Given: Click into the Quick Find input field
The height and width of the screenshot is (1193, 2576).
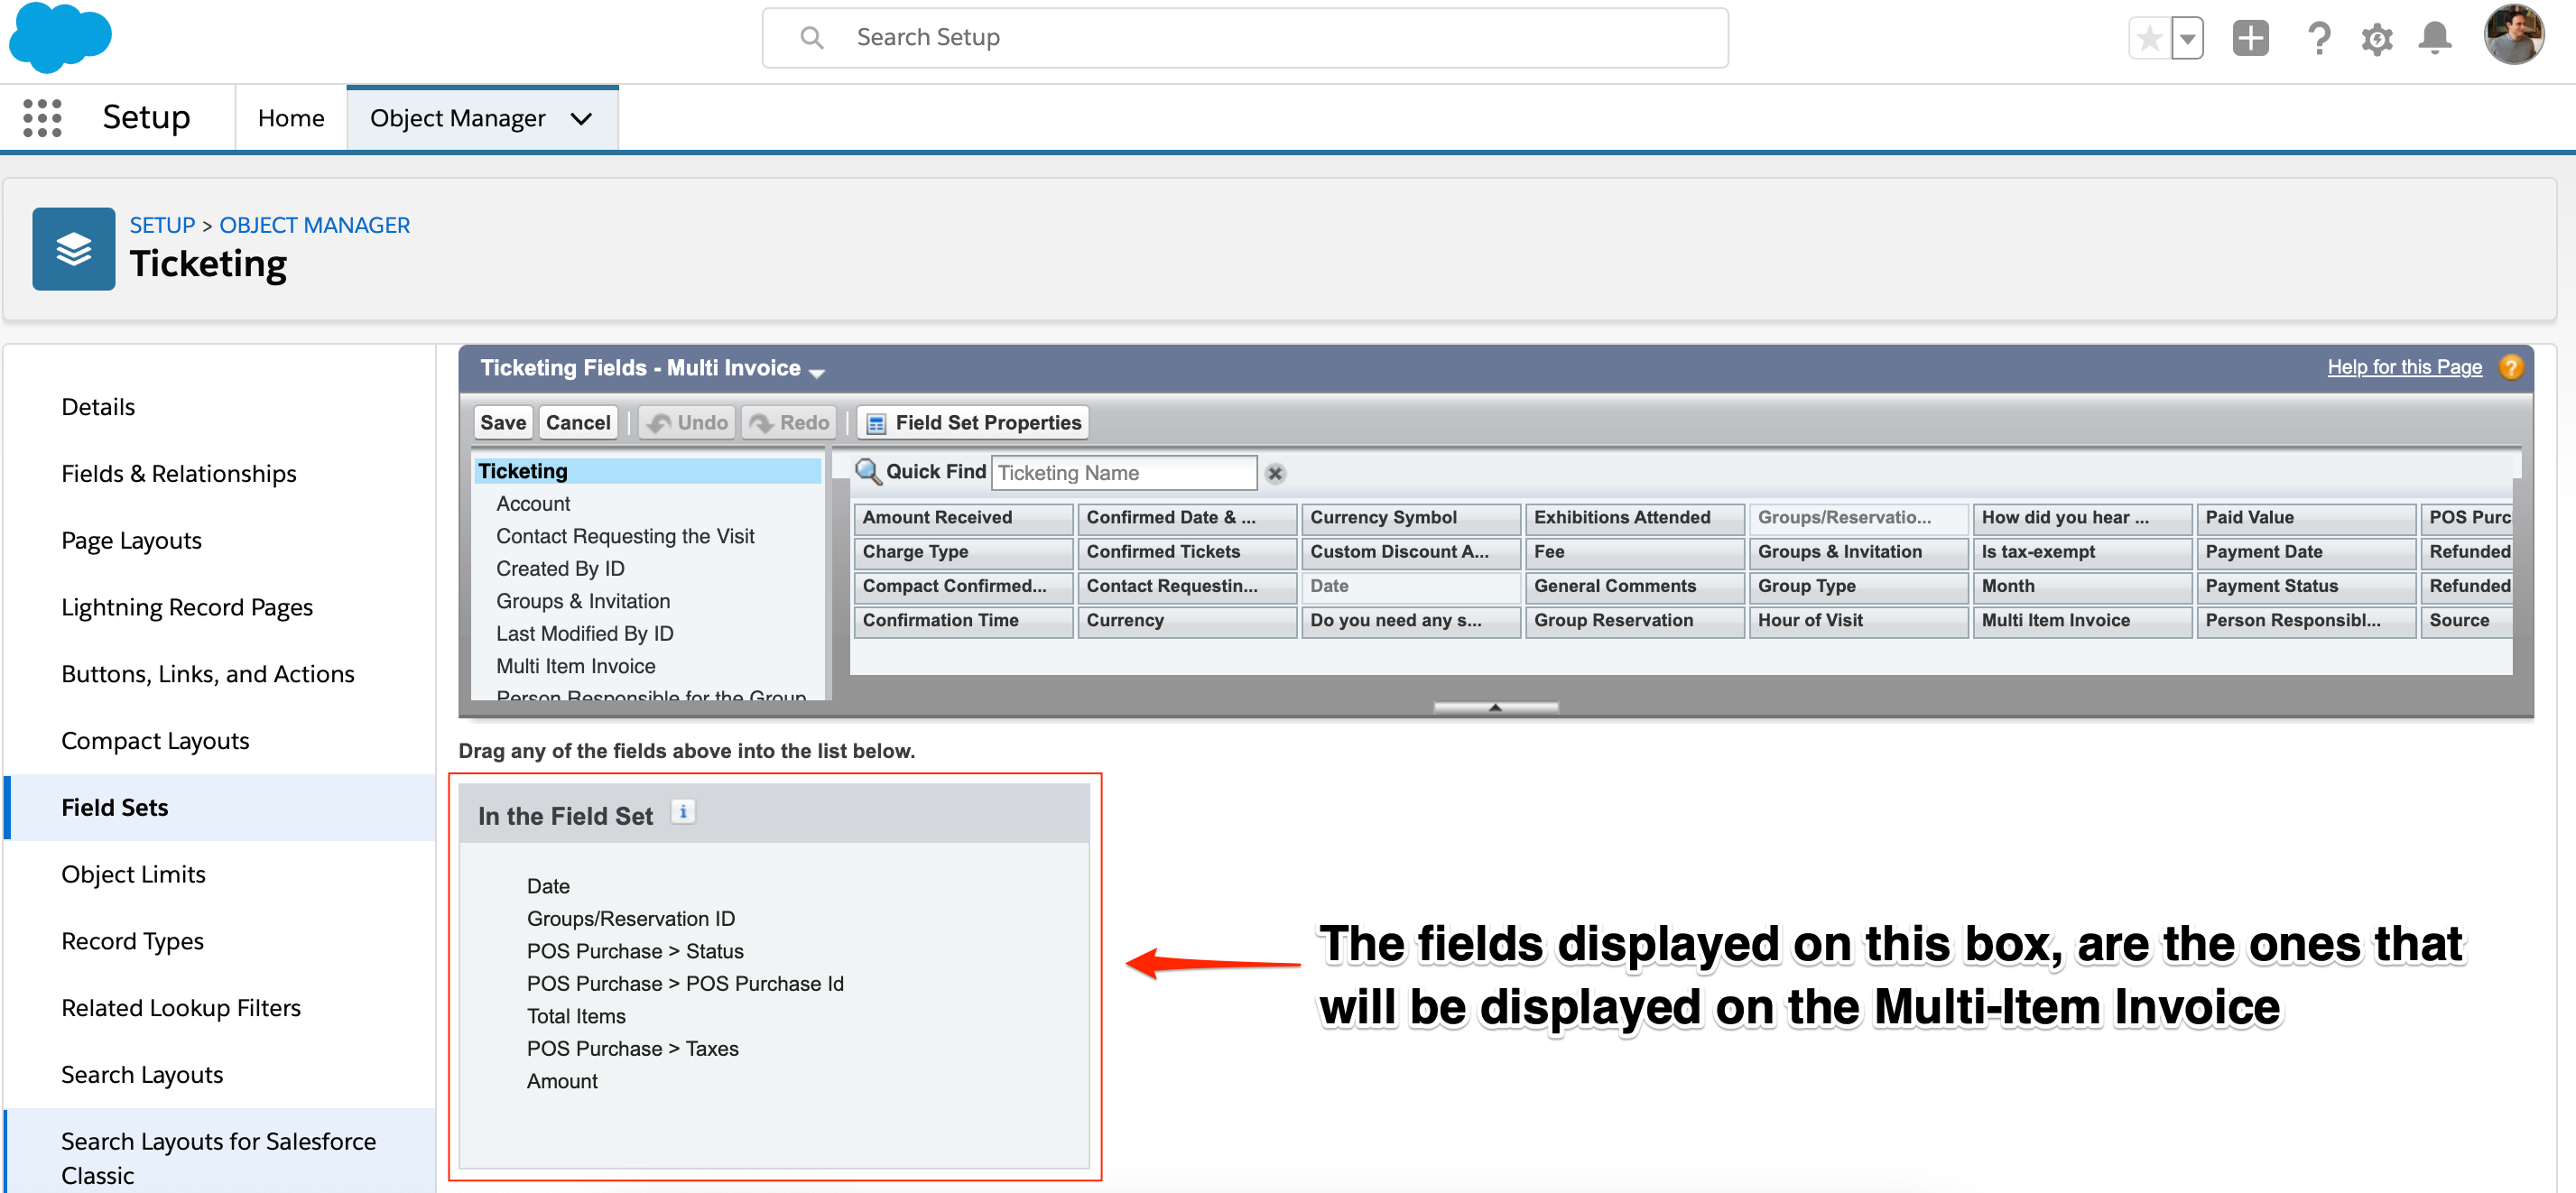Looking at the screenshot, I should [x=1123, y=474].
